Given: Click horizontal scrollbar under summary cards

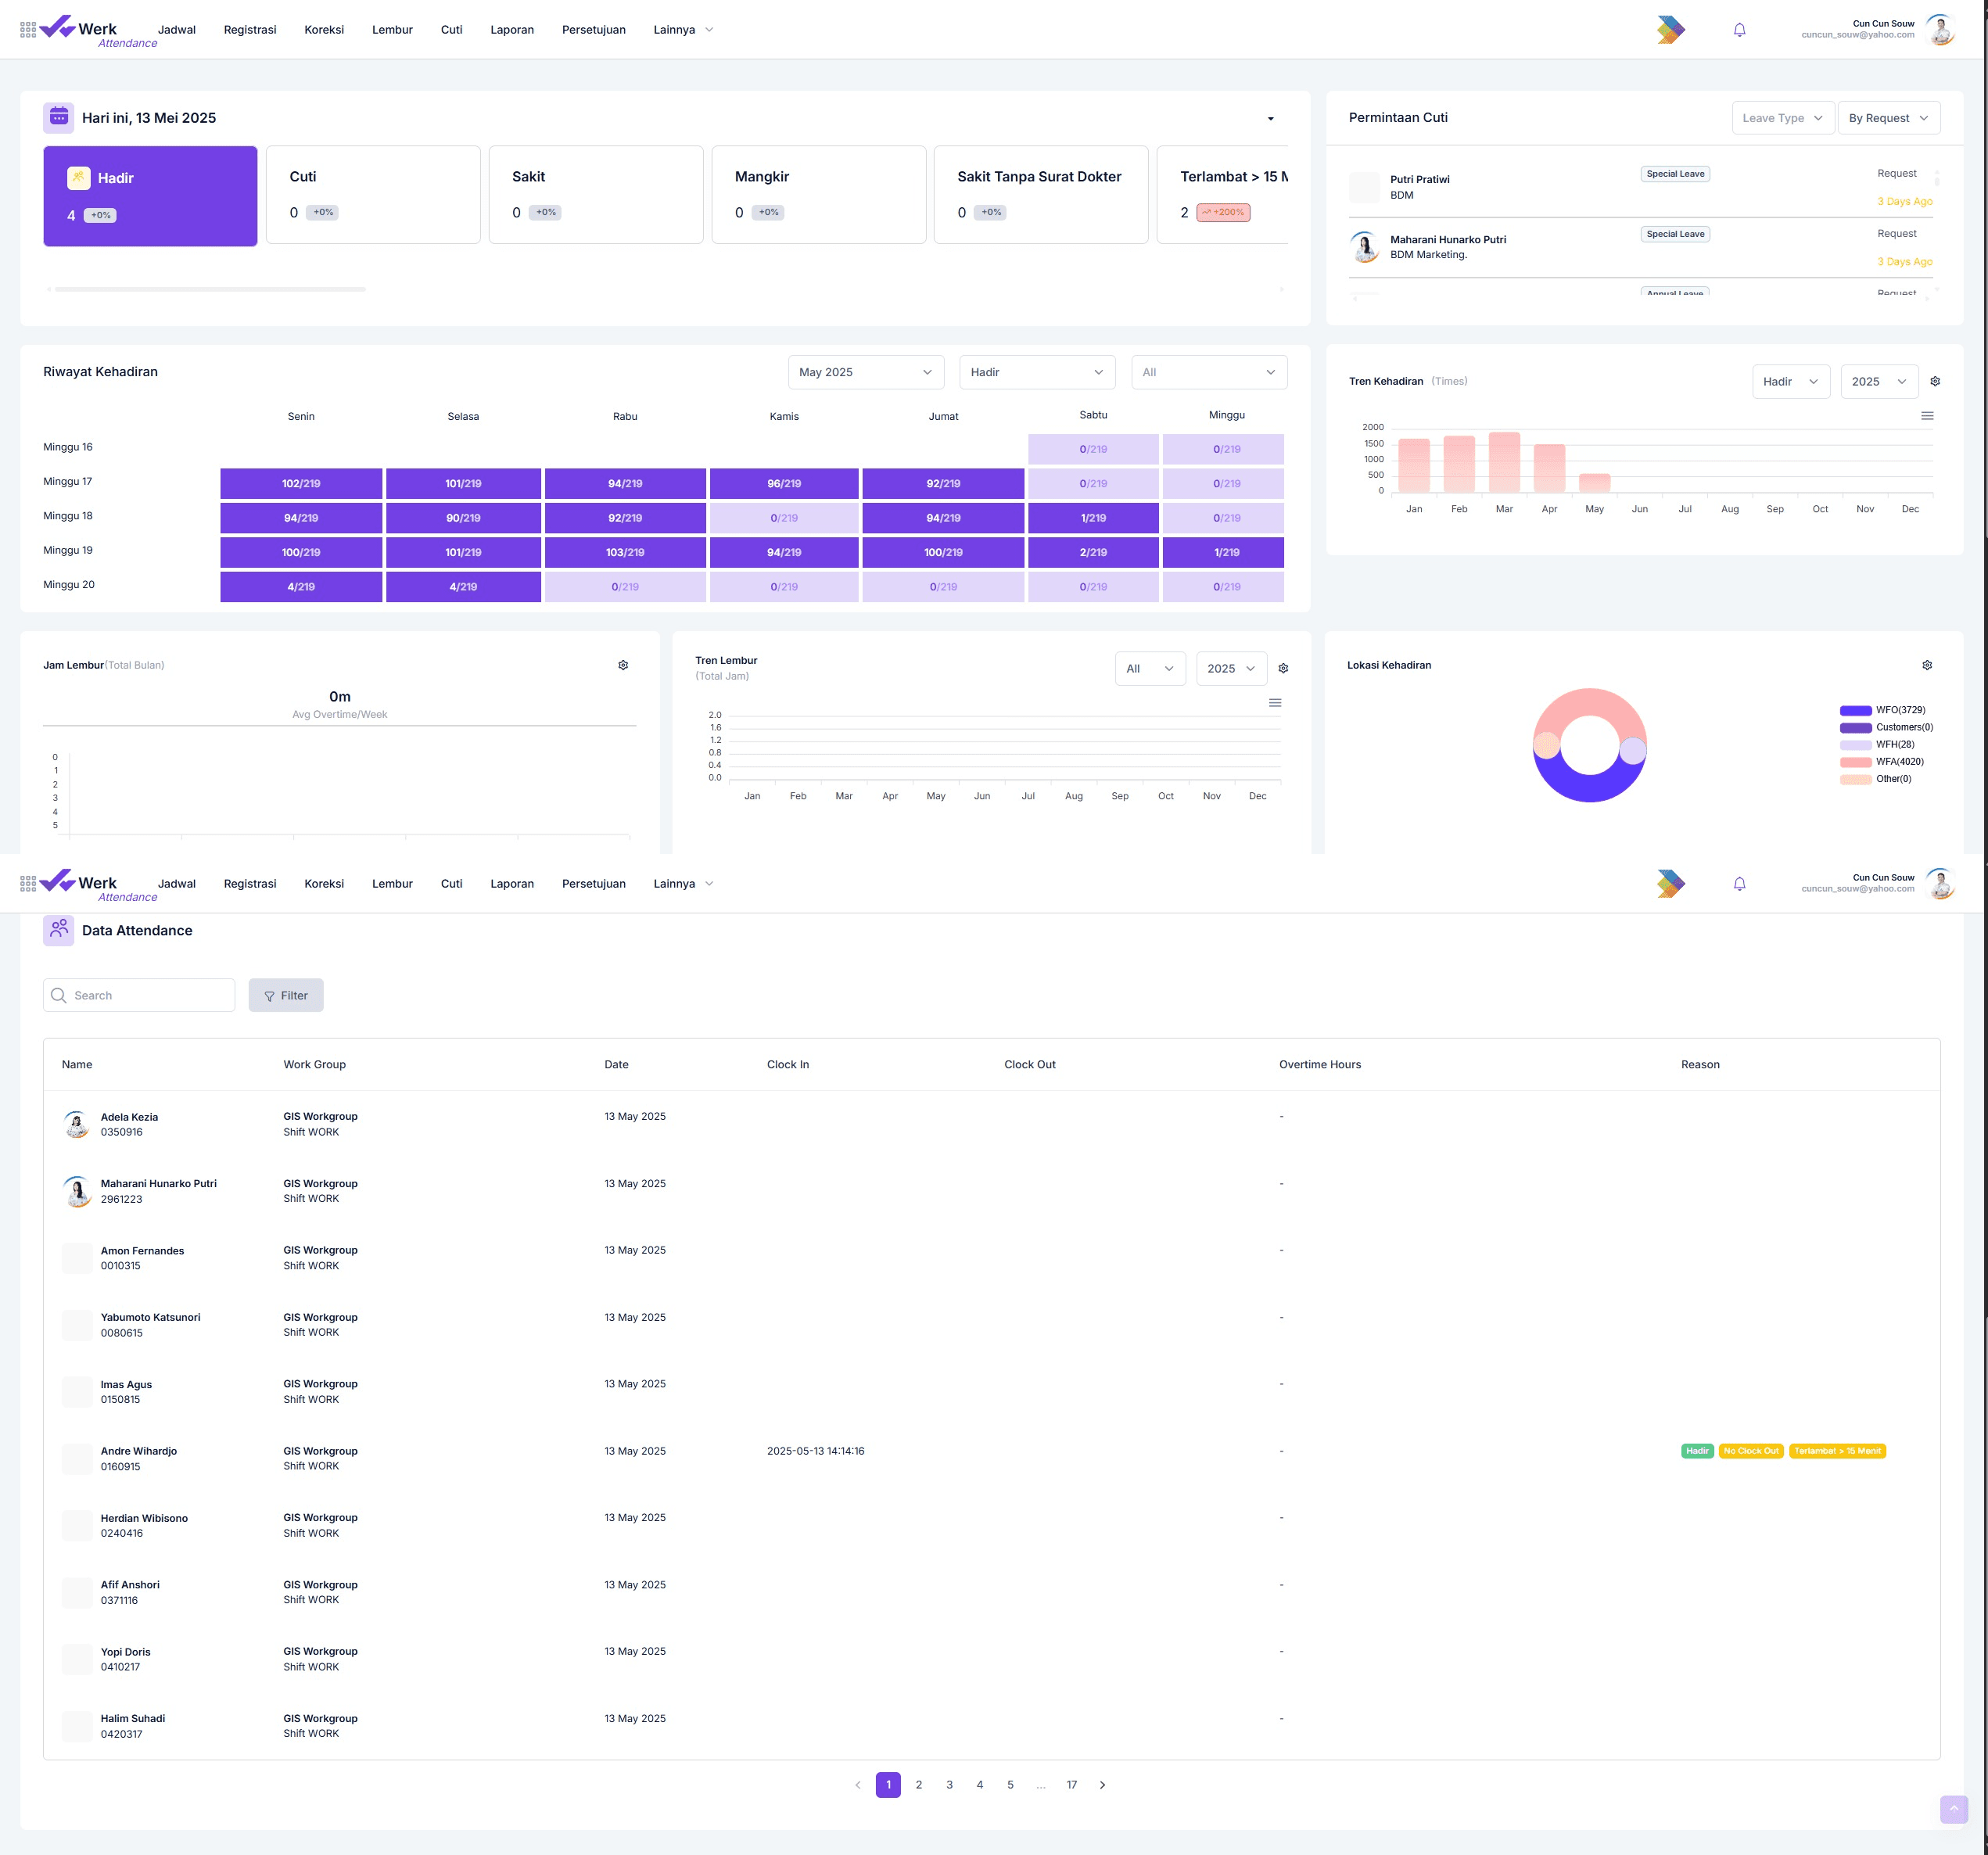Looking at the screenshot, I should tap(210, 289).
